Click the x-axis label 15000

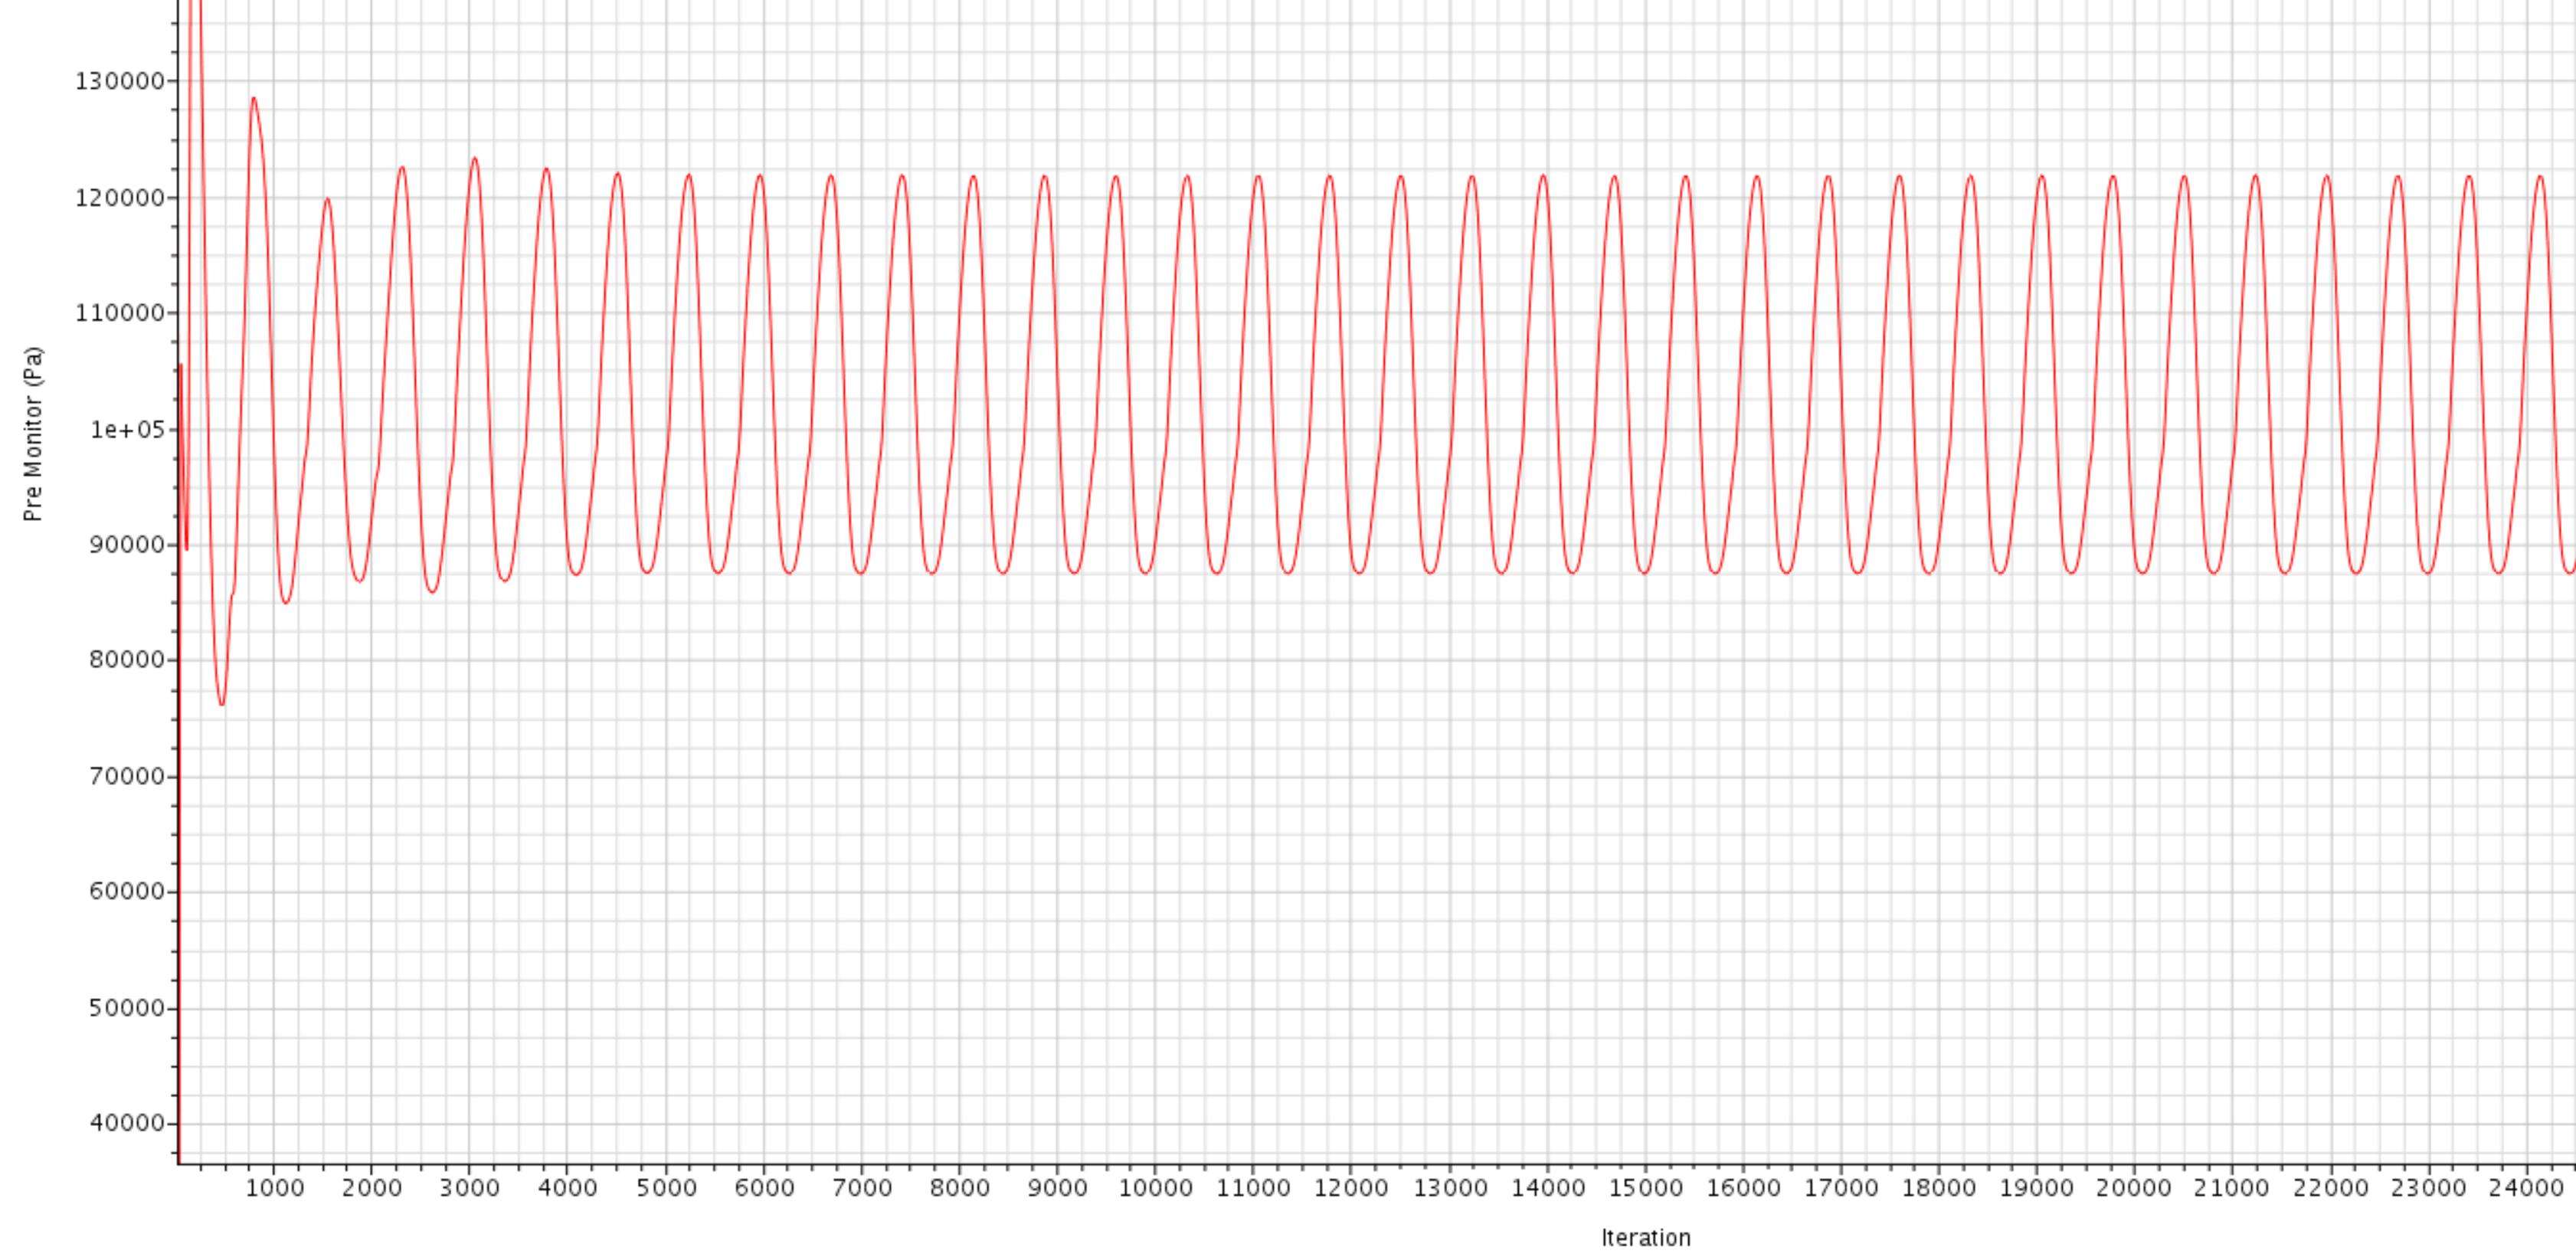pyautogui.click(x=1646, y=1189)
